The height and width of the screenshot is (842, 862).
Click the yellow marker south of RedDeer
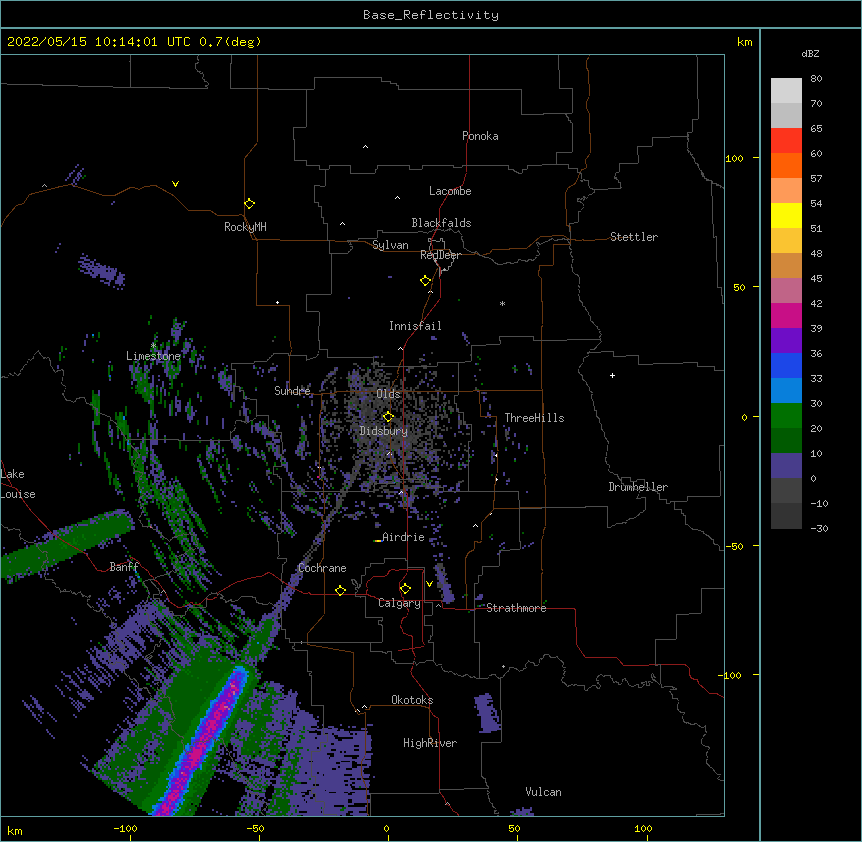click(425, 281)
